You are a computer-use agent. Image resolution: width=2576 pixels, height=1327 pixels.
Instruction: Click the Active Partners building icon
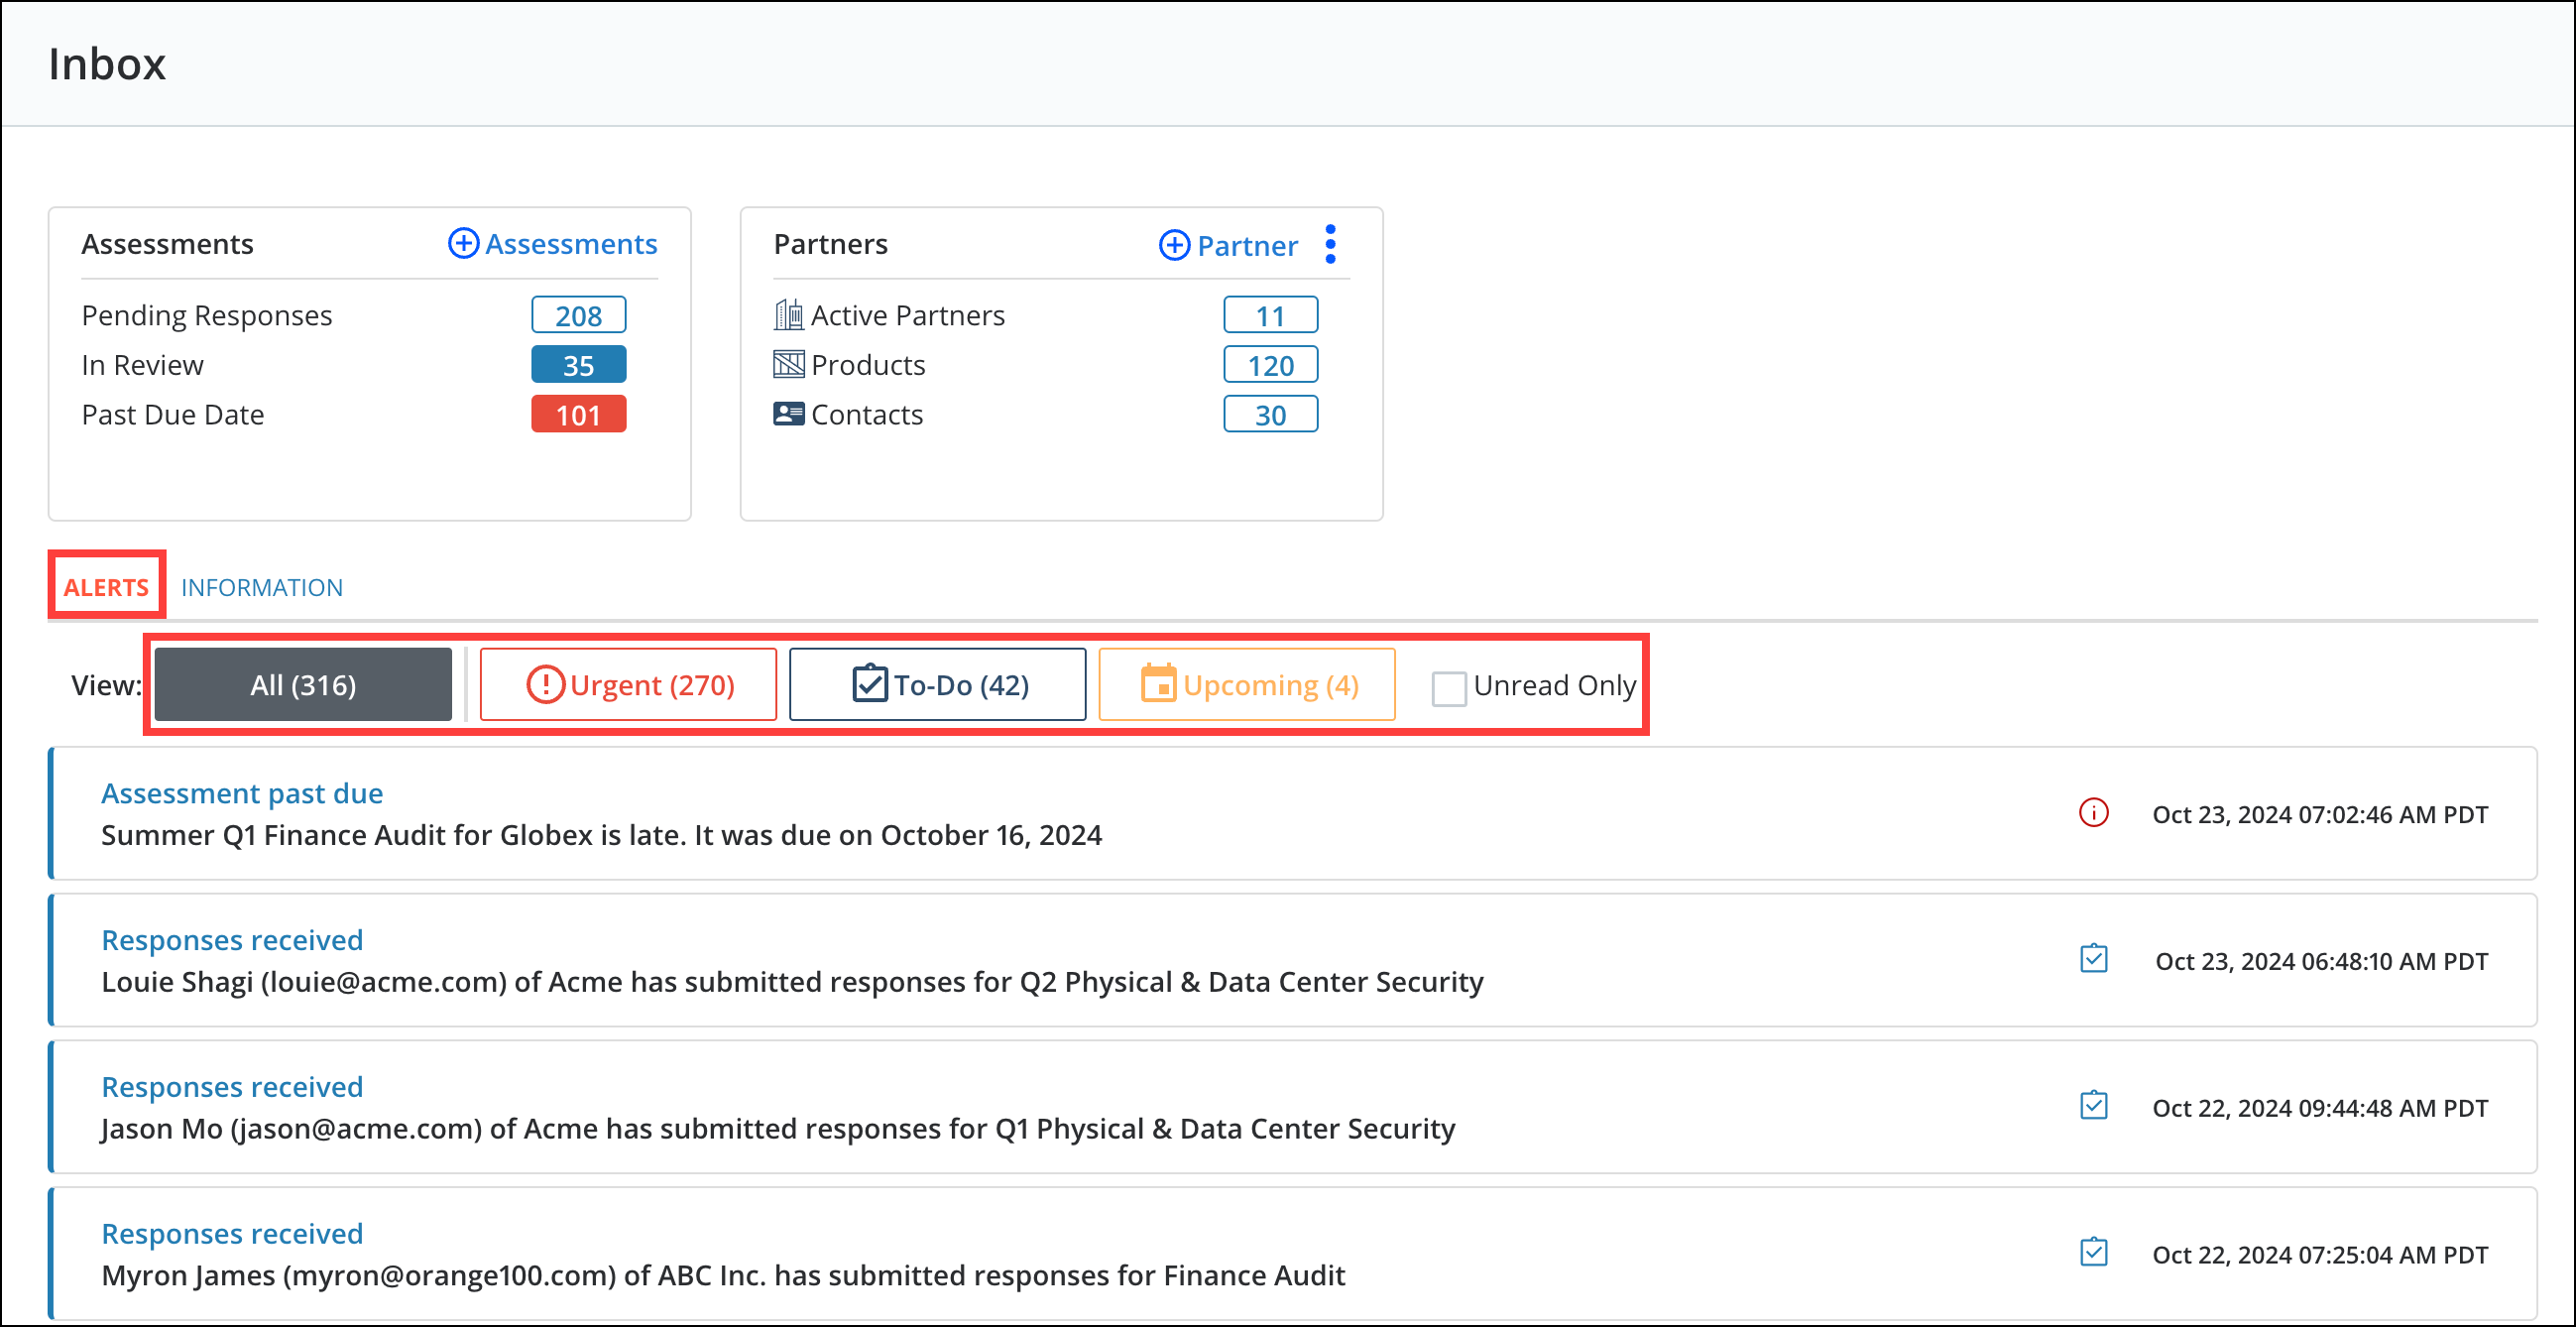[789, 314]
